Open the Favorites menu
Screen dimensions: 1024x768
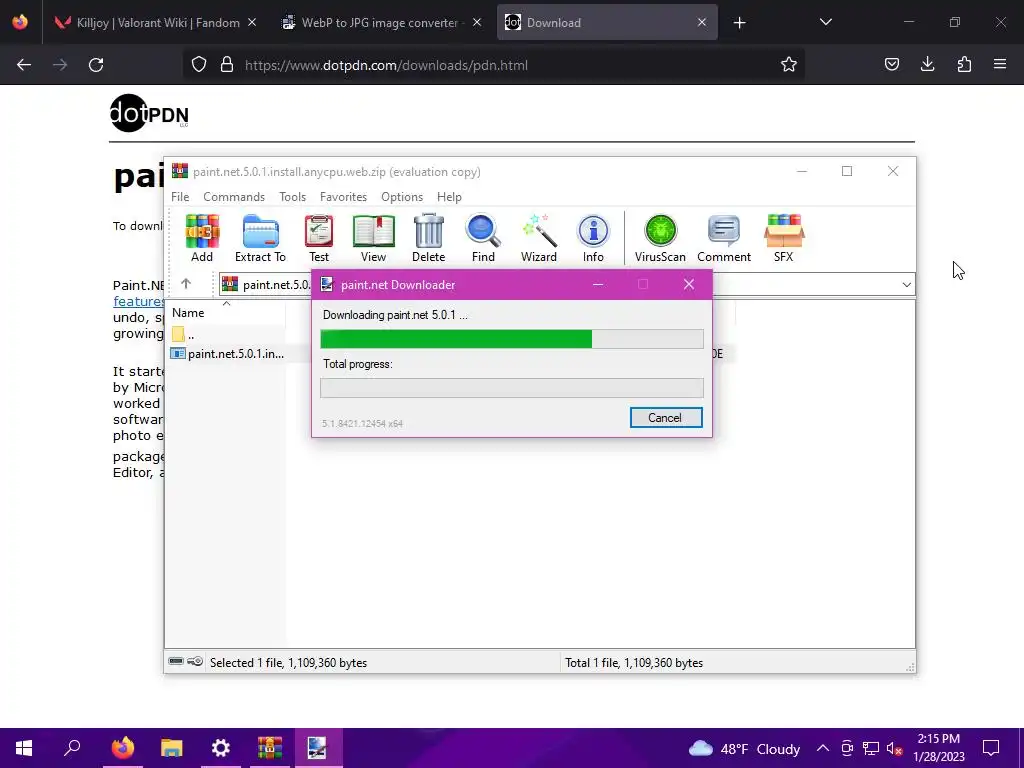pos(344,197)
